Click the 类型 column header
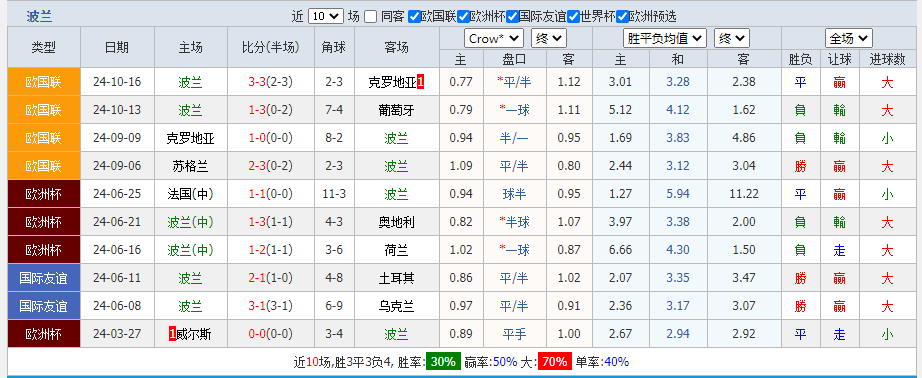The width and height of the screenshot is (922, 378). [44, 47]
